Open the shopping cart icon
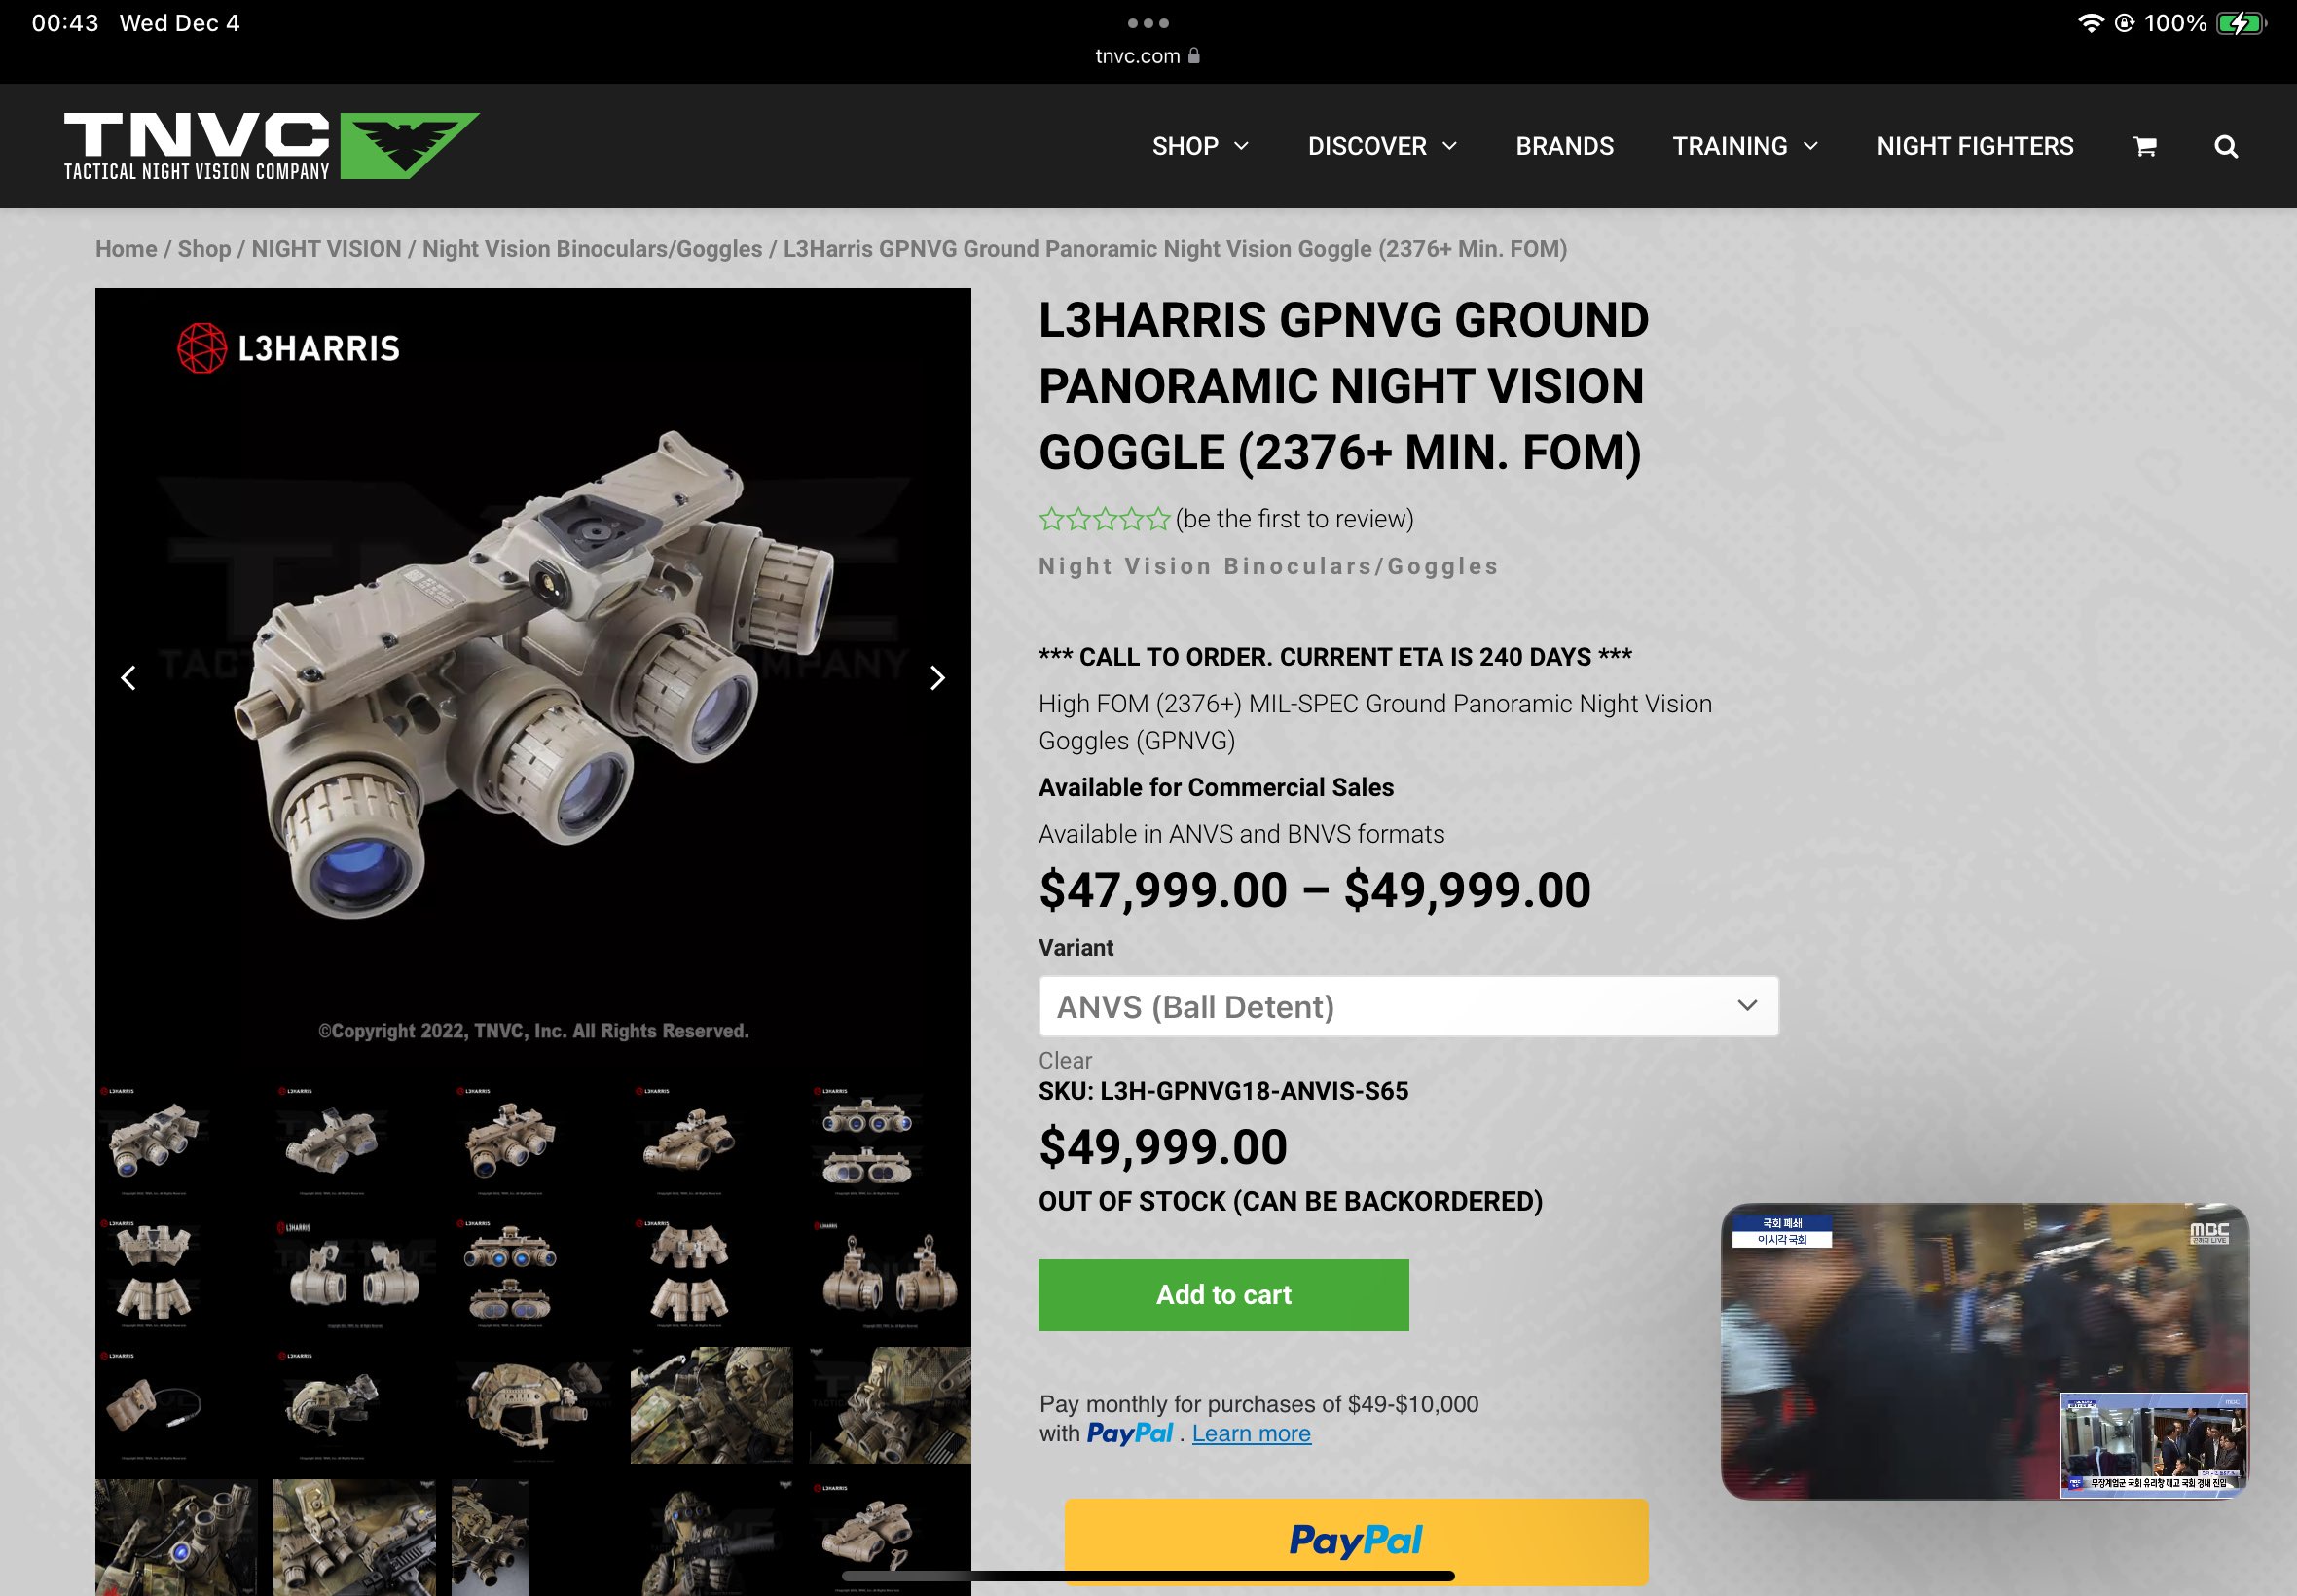The width and height of the screenshot is (2297, 1596). [x=2145, y=146]
